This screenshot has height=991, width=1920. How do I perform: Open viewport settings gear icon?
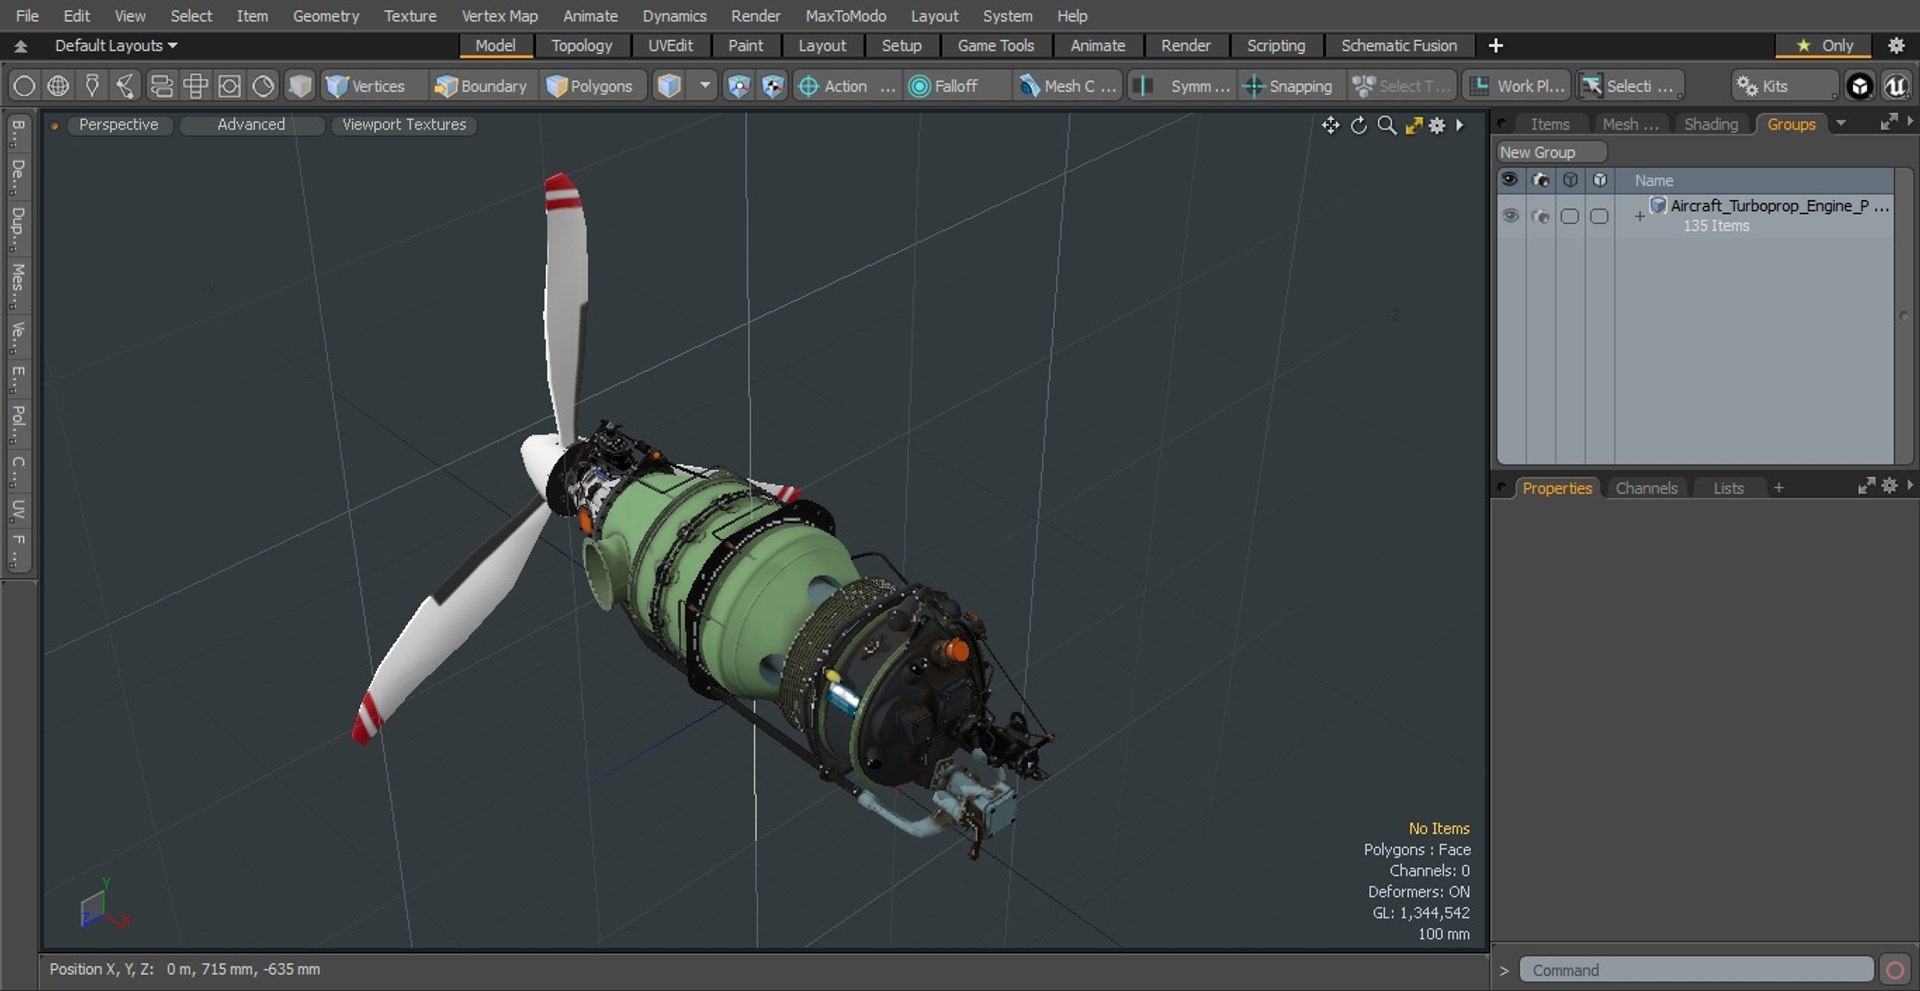click(x=1437, y=125)
